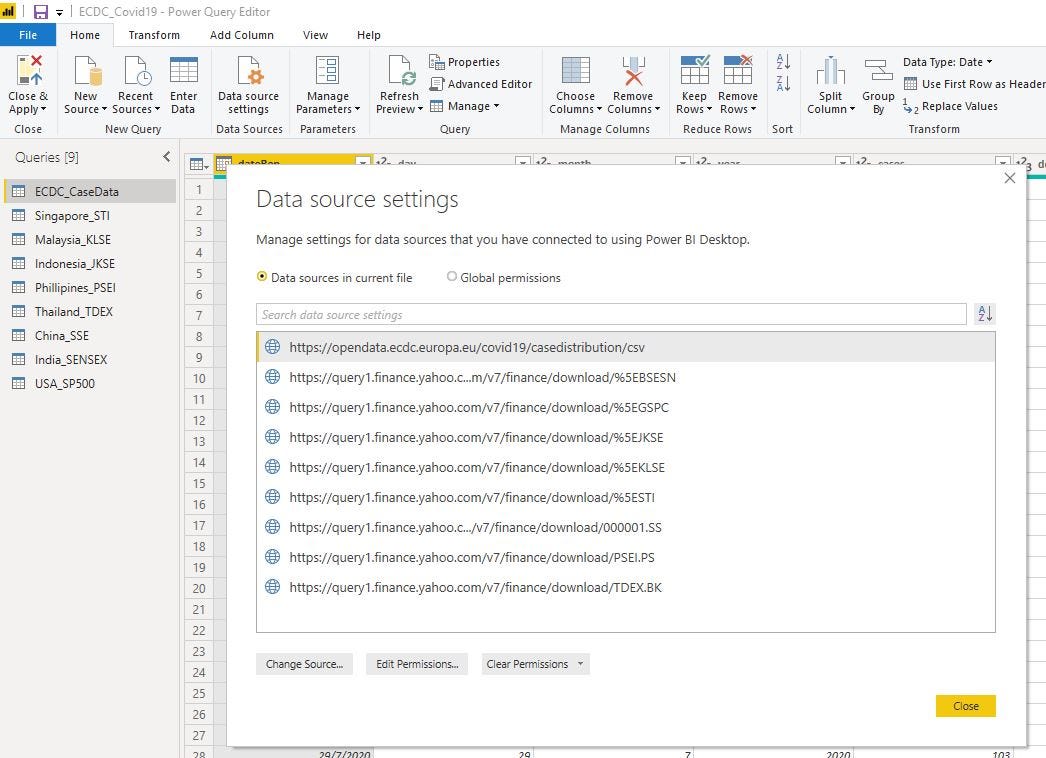Switch to the Home tab

(x=85, y=35)
